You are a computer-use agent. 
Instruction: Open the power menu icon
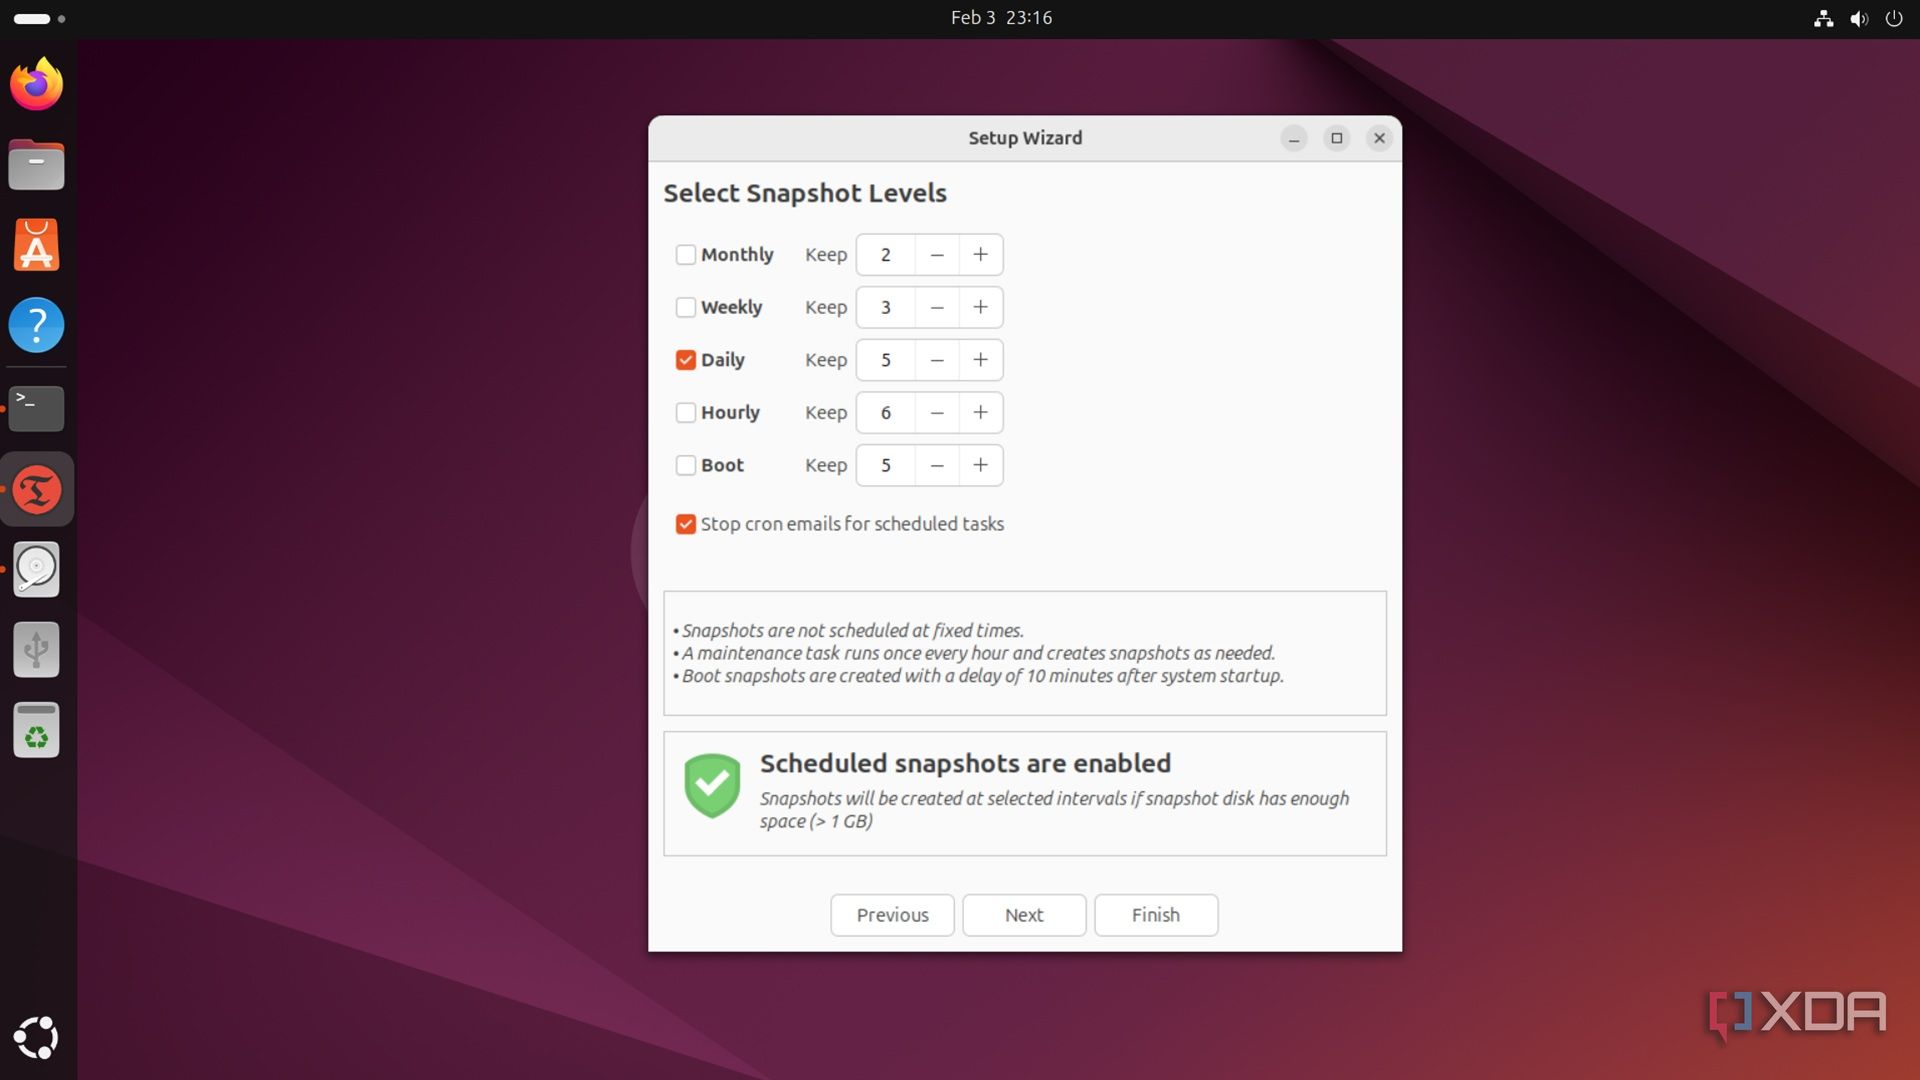(x=1894, y=18)
